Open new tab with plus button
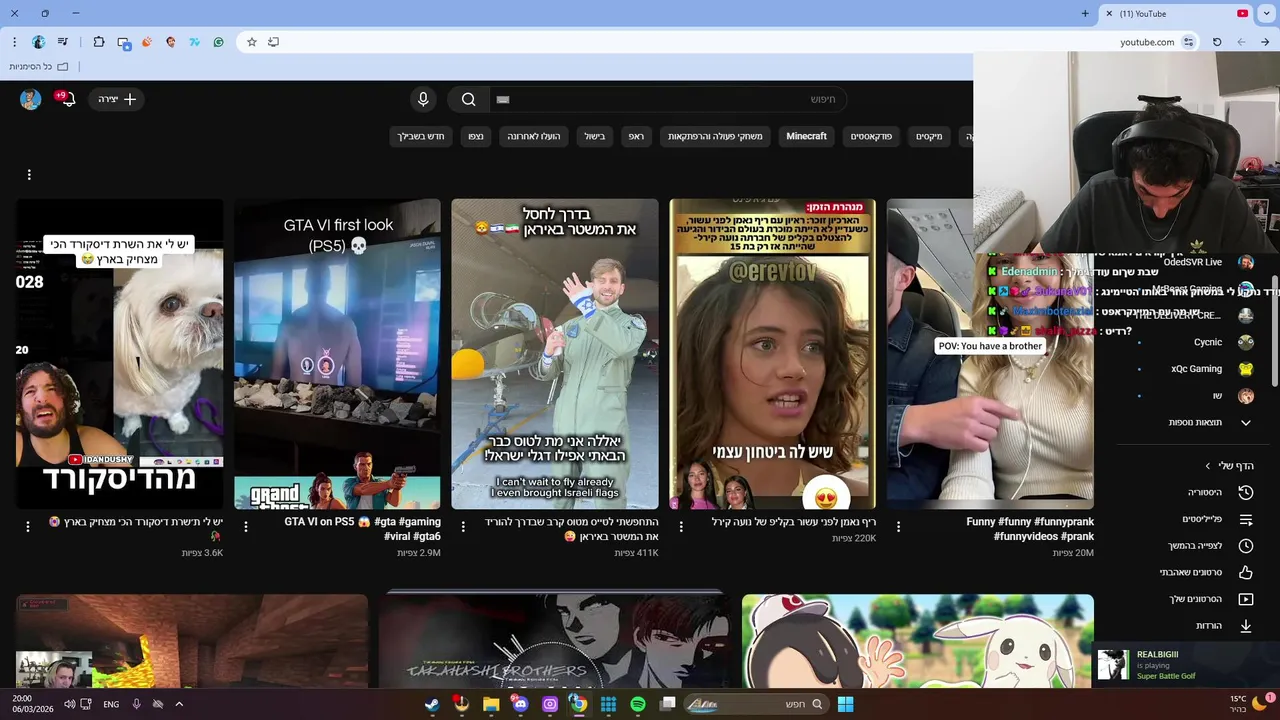Screen dimensions: 1280x720 [x=1085, y=13]
